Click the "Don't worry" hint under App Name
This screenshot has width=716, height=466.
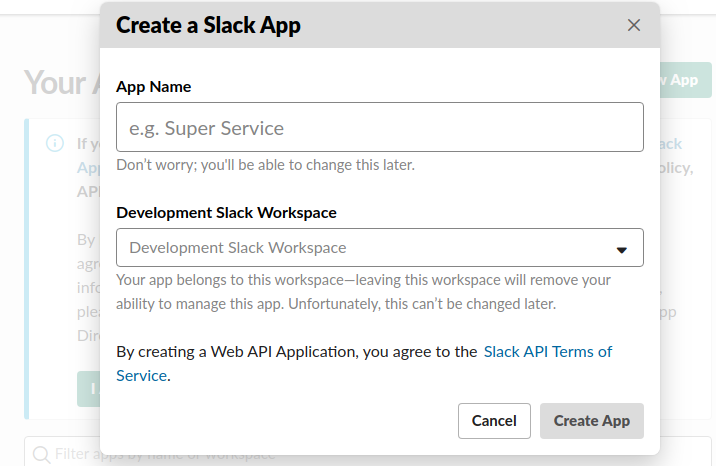coord(265,165)
